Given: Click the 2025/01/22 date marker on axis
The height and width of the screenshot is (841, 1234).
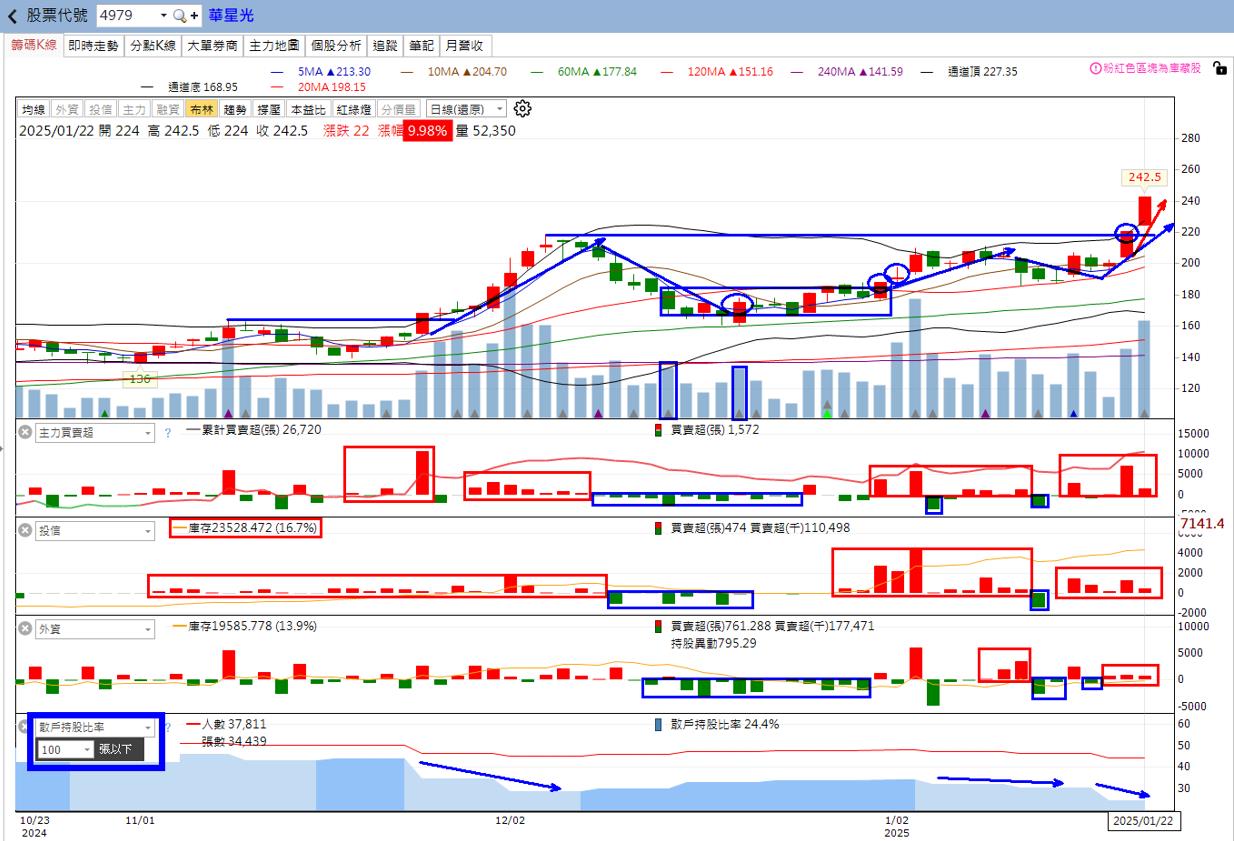Looking at the screenshot, I should 1145,821.
